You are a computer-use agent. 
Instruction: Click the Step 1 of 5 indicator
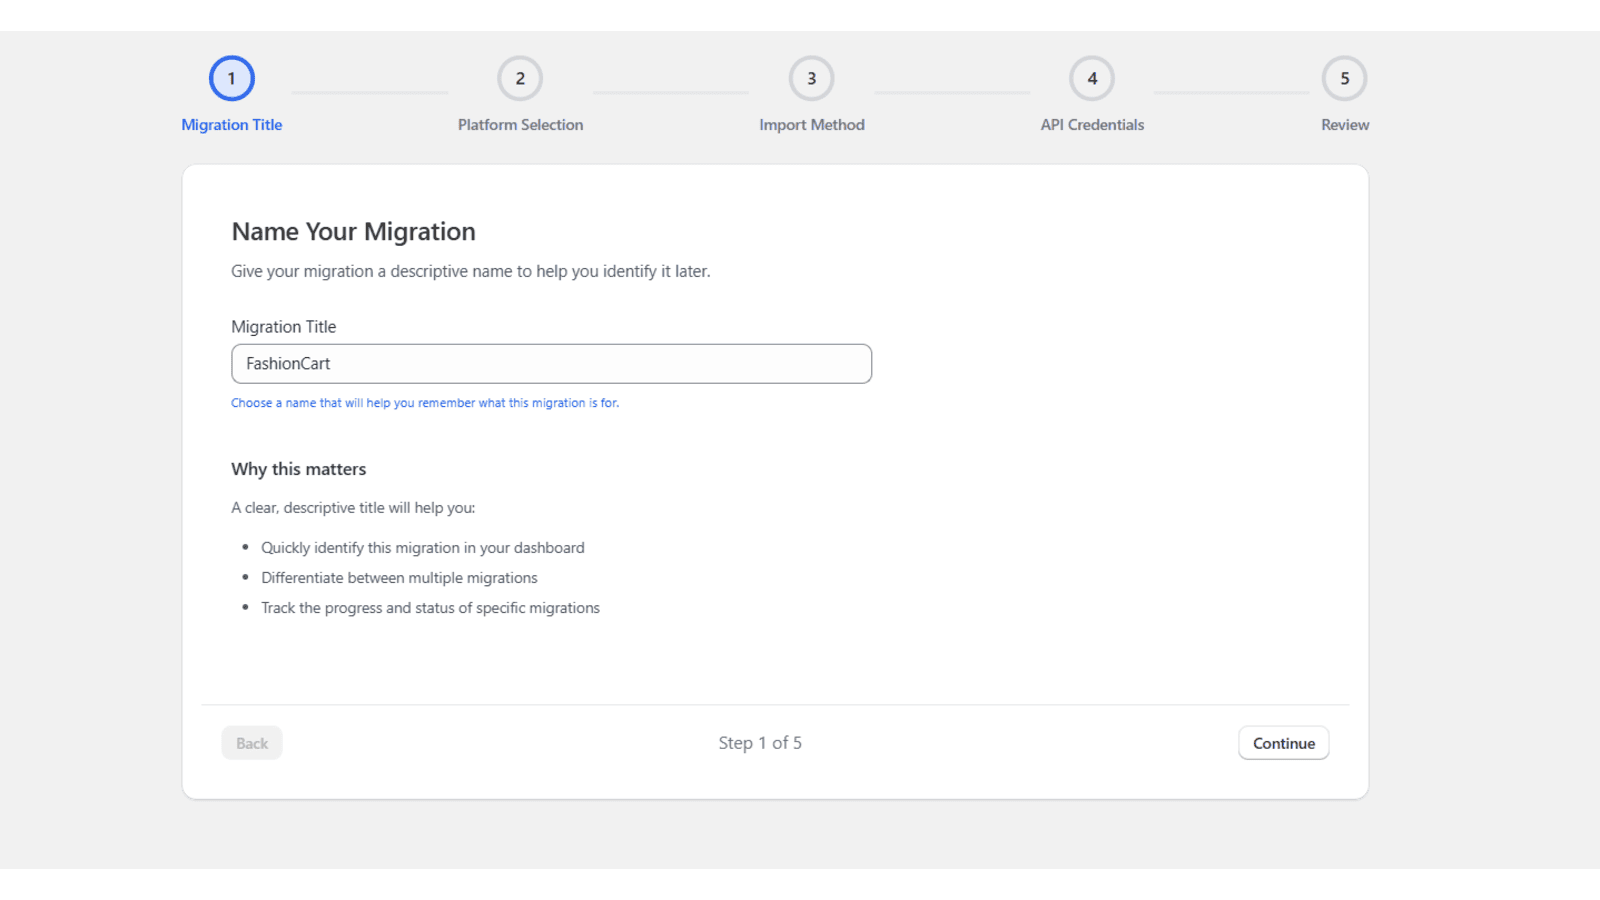760,743
